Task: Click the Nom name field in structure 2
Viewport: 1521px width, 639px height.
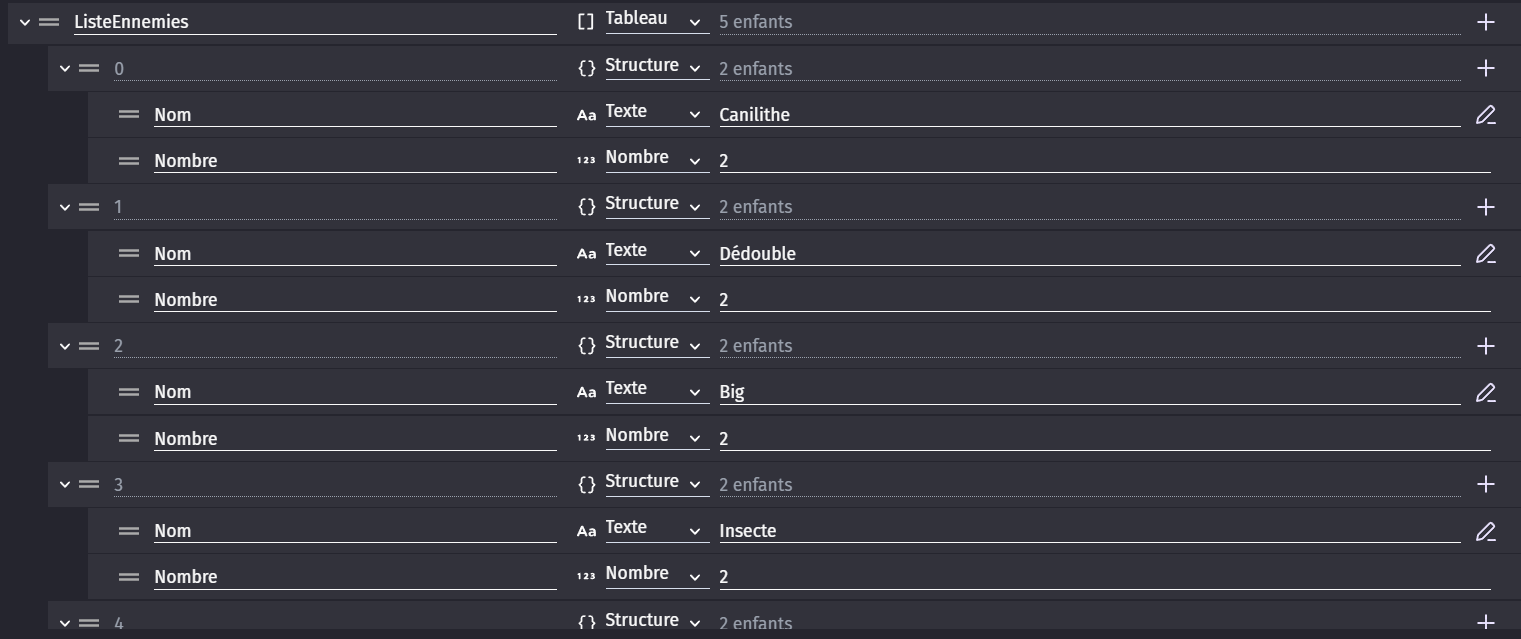Action: click(355, 392)
